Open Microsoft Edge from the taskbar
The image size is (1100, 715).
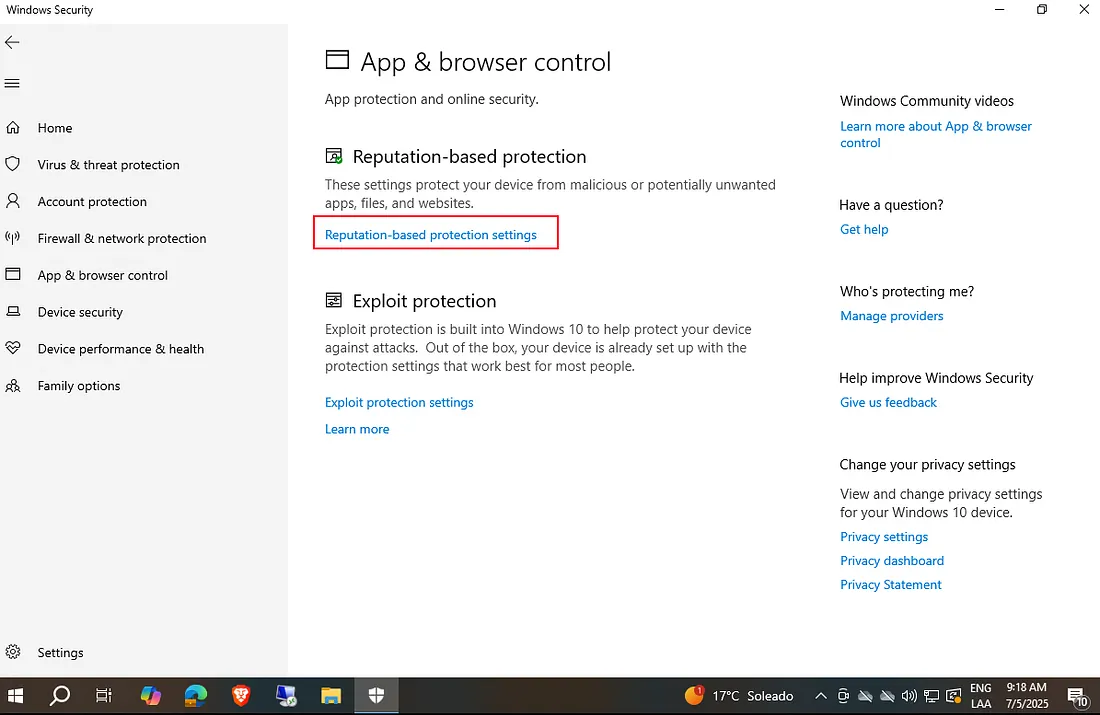196,696
